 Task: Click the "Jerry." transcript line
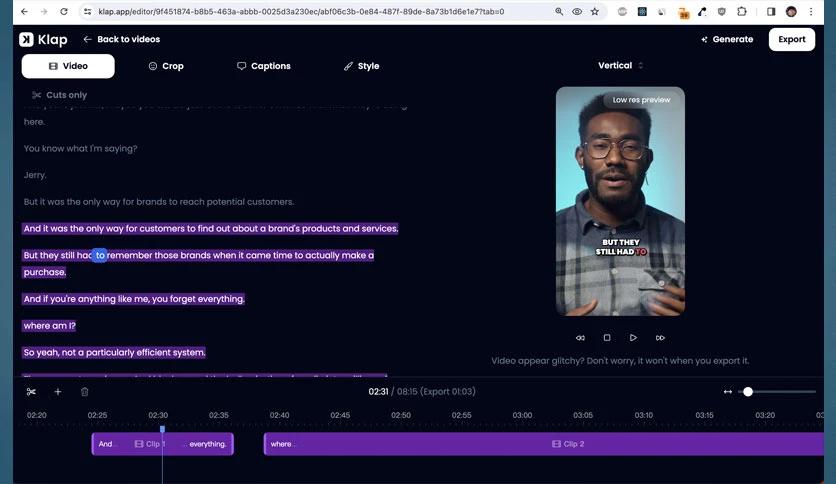[35, 175]
